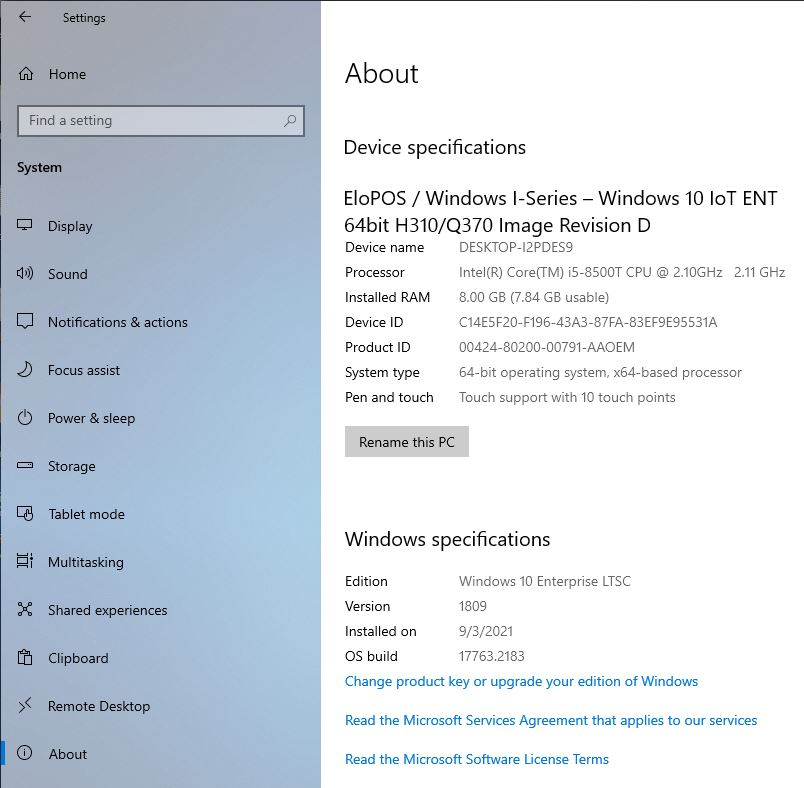Read the Microsoft Services Agreement link
The image size is (804, 788).
551,720
